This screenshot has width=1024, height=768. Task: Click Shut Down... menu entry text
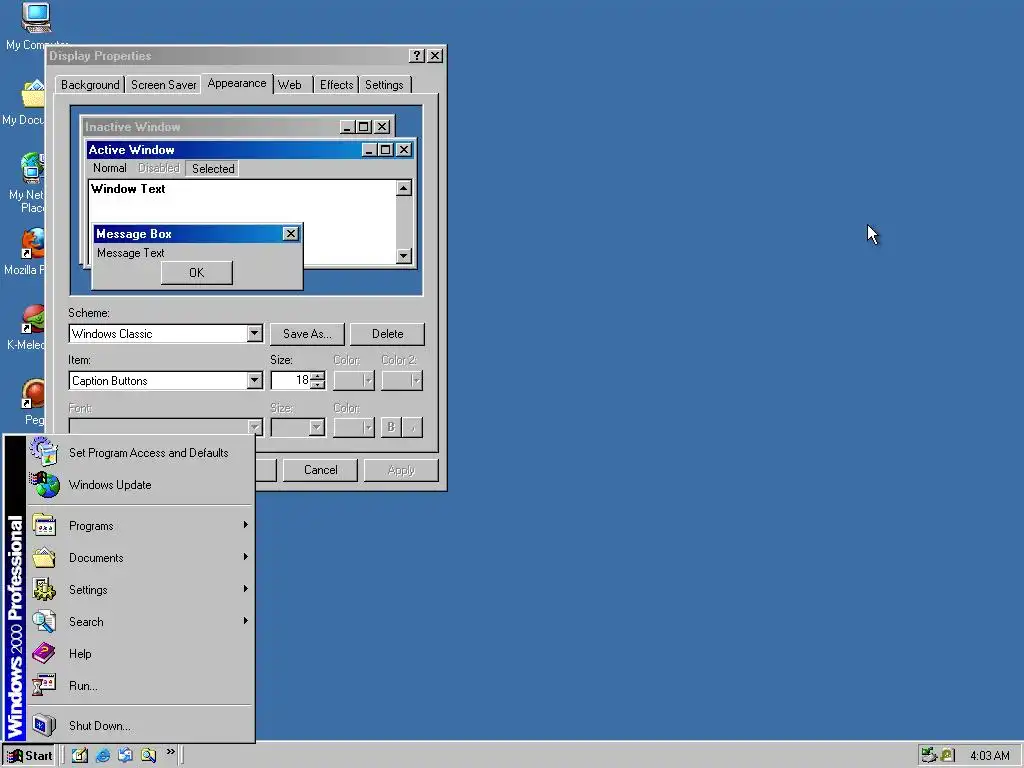99,726
